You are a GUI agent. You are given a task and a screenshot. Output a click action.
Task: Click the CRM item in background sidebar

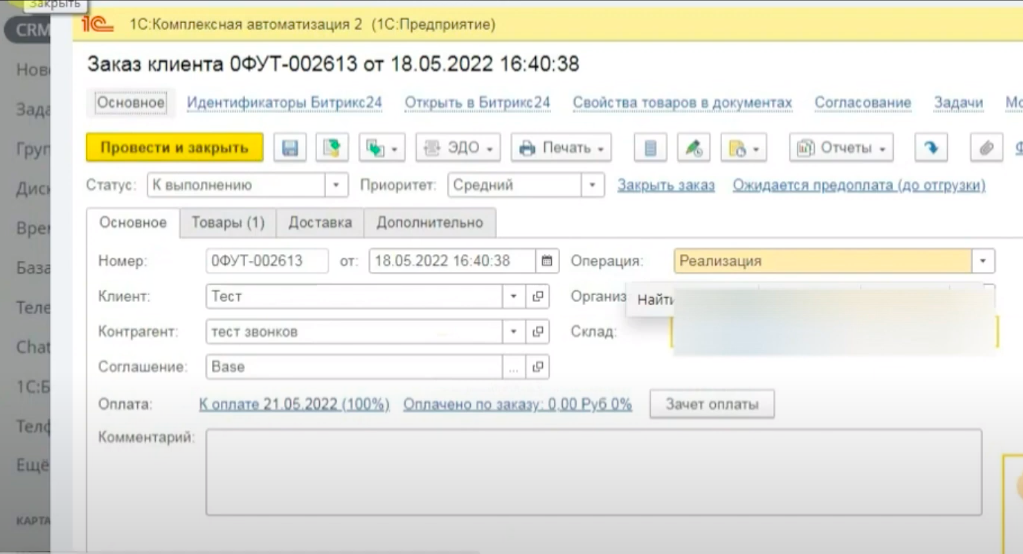pos(29,30)
